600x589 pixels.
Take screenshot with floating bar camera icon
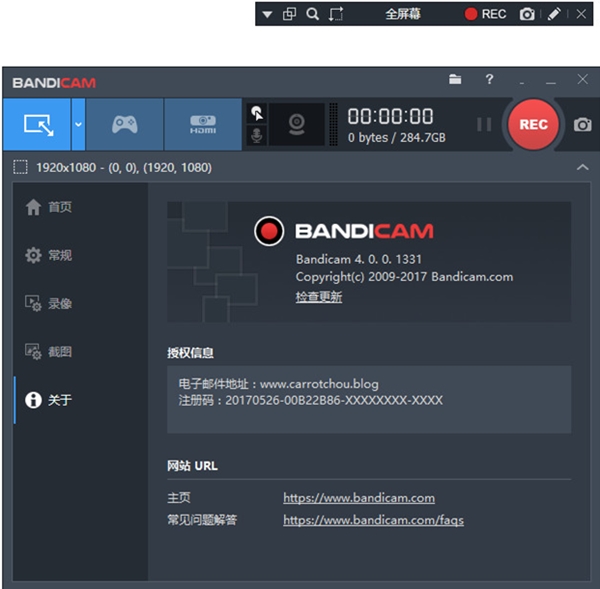point(527,14)
